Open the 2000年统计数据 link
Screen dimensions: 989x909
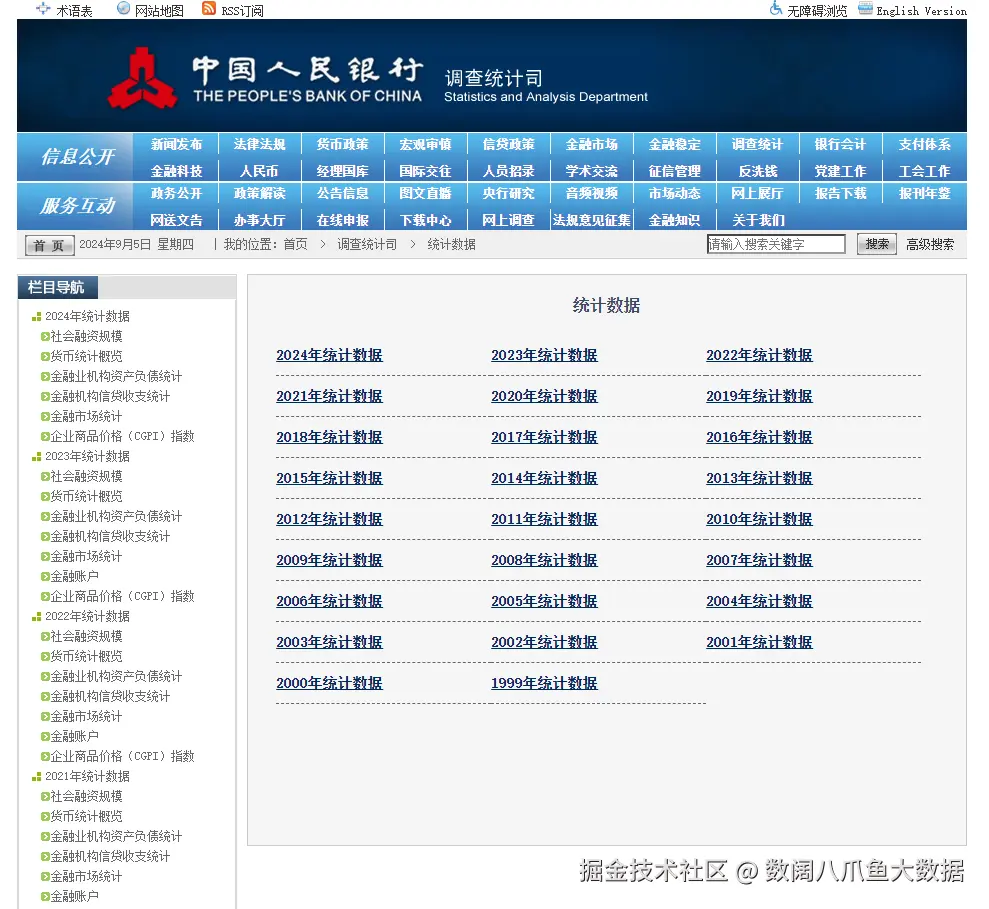point(329,684)
